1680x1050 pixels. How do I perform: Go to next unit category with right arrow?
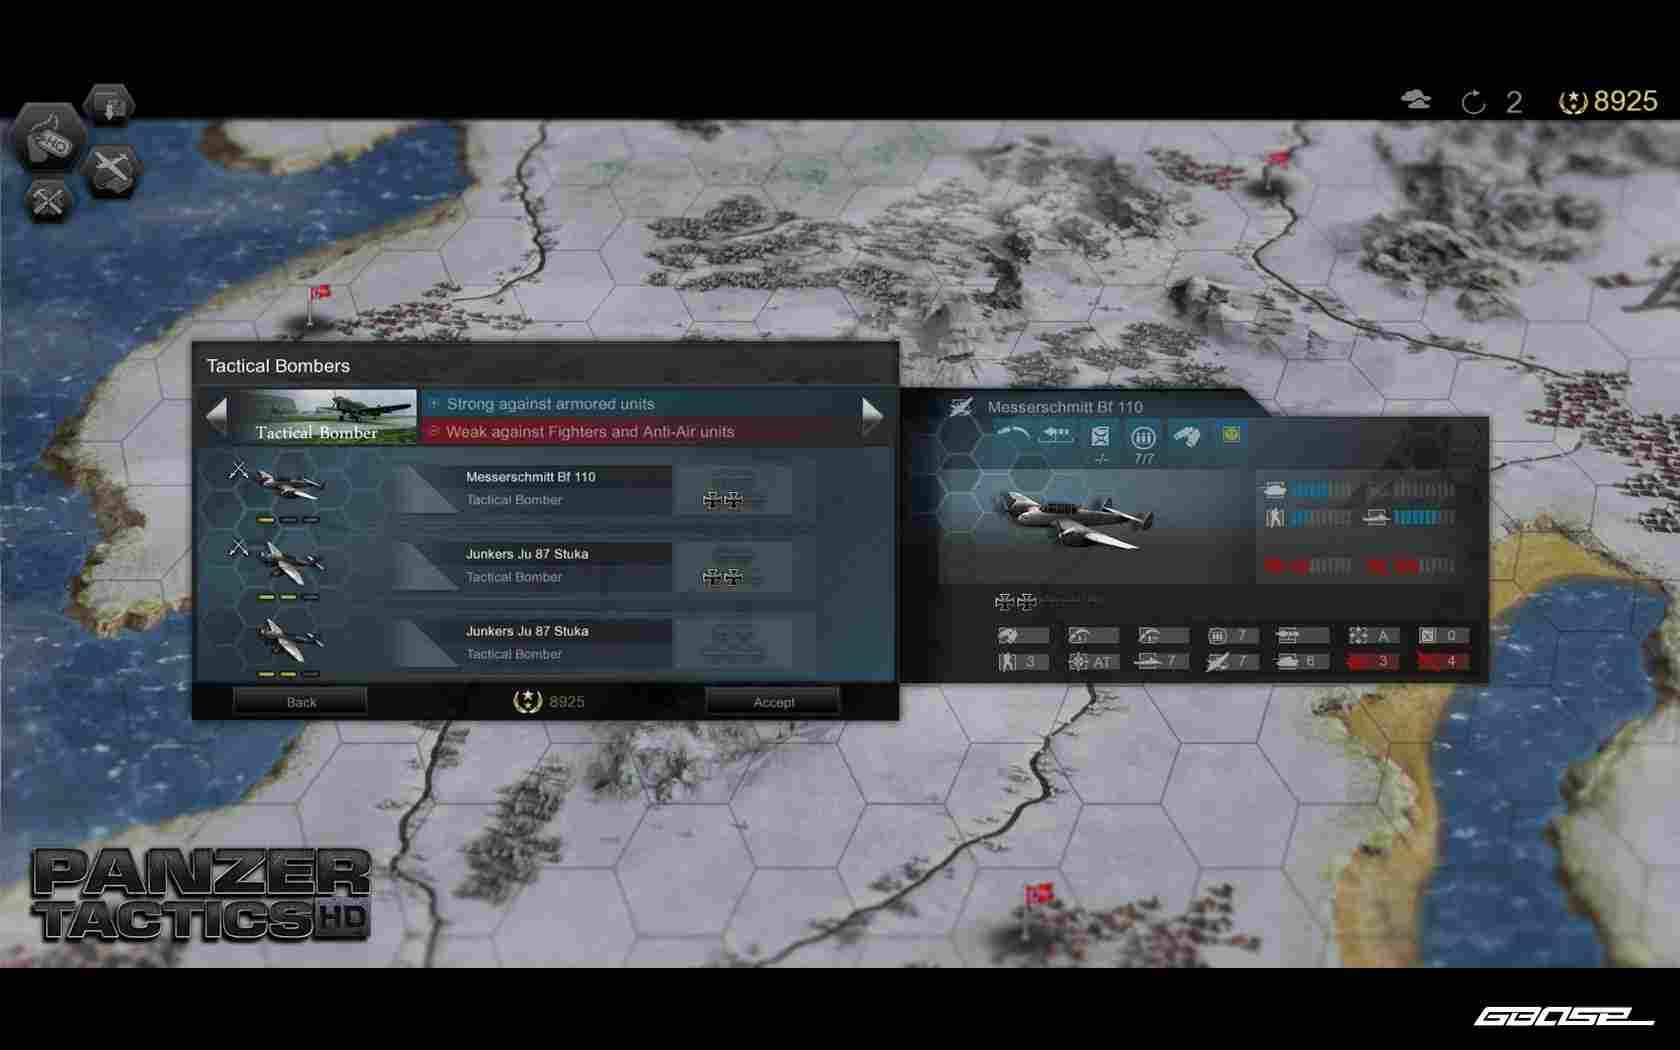(872, 416)
